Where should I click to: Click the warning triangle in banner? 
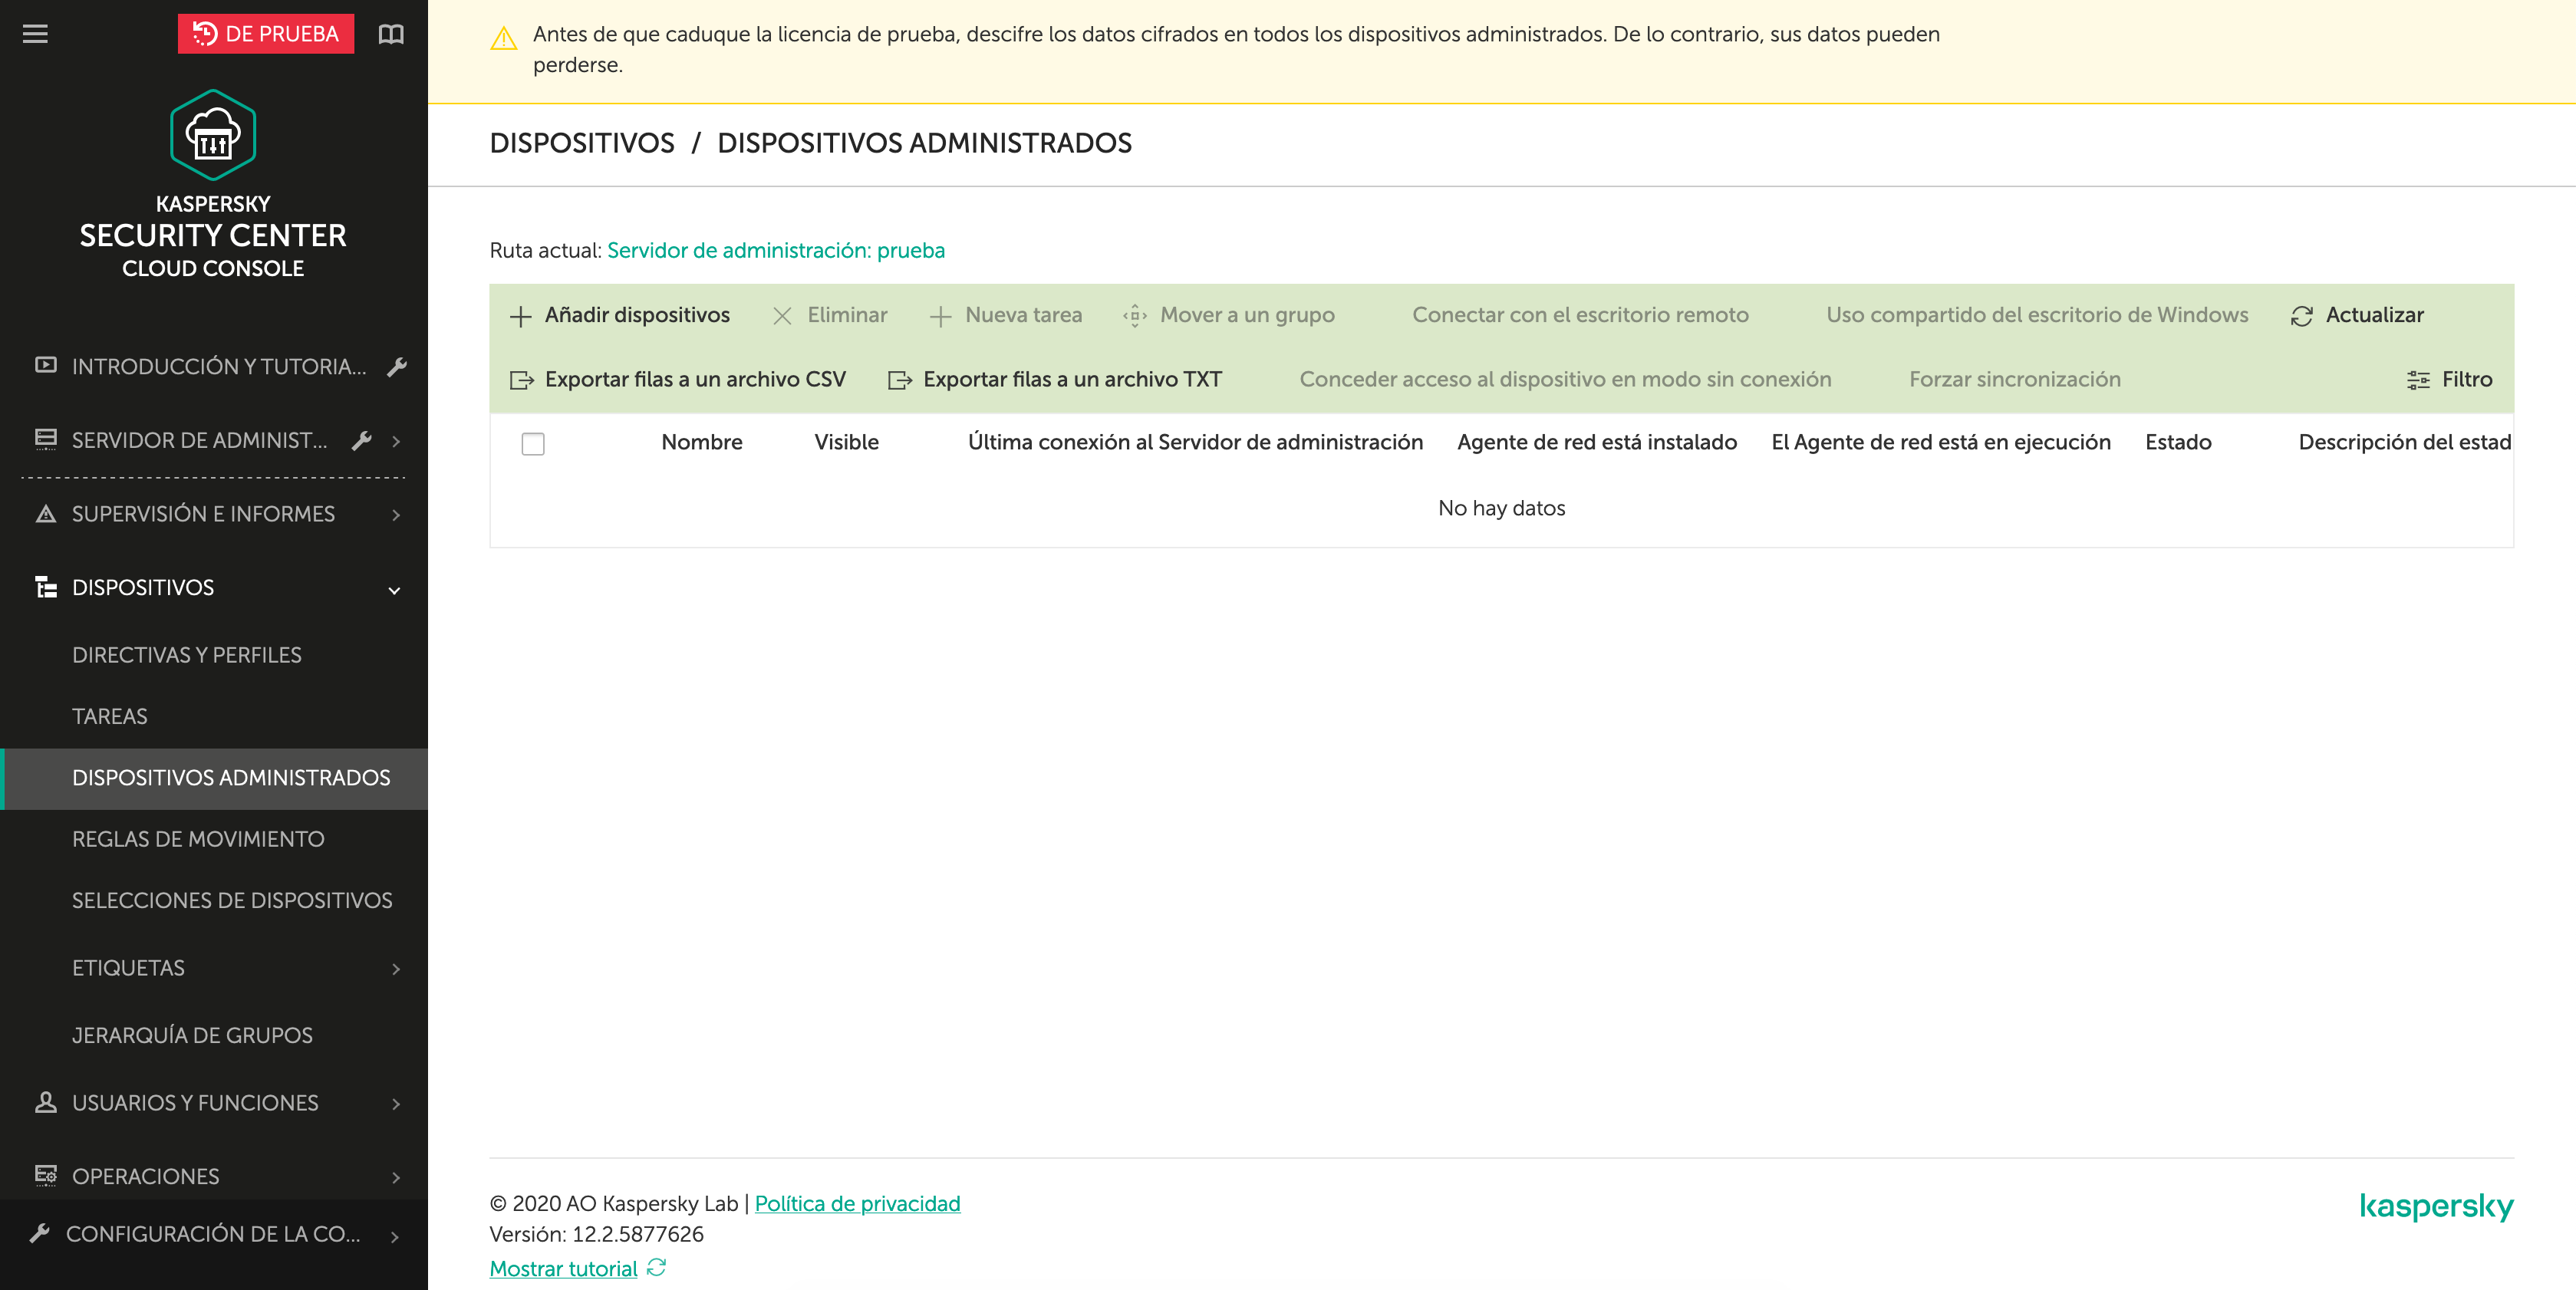tap(504, 39)
